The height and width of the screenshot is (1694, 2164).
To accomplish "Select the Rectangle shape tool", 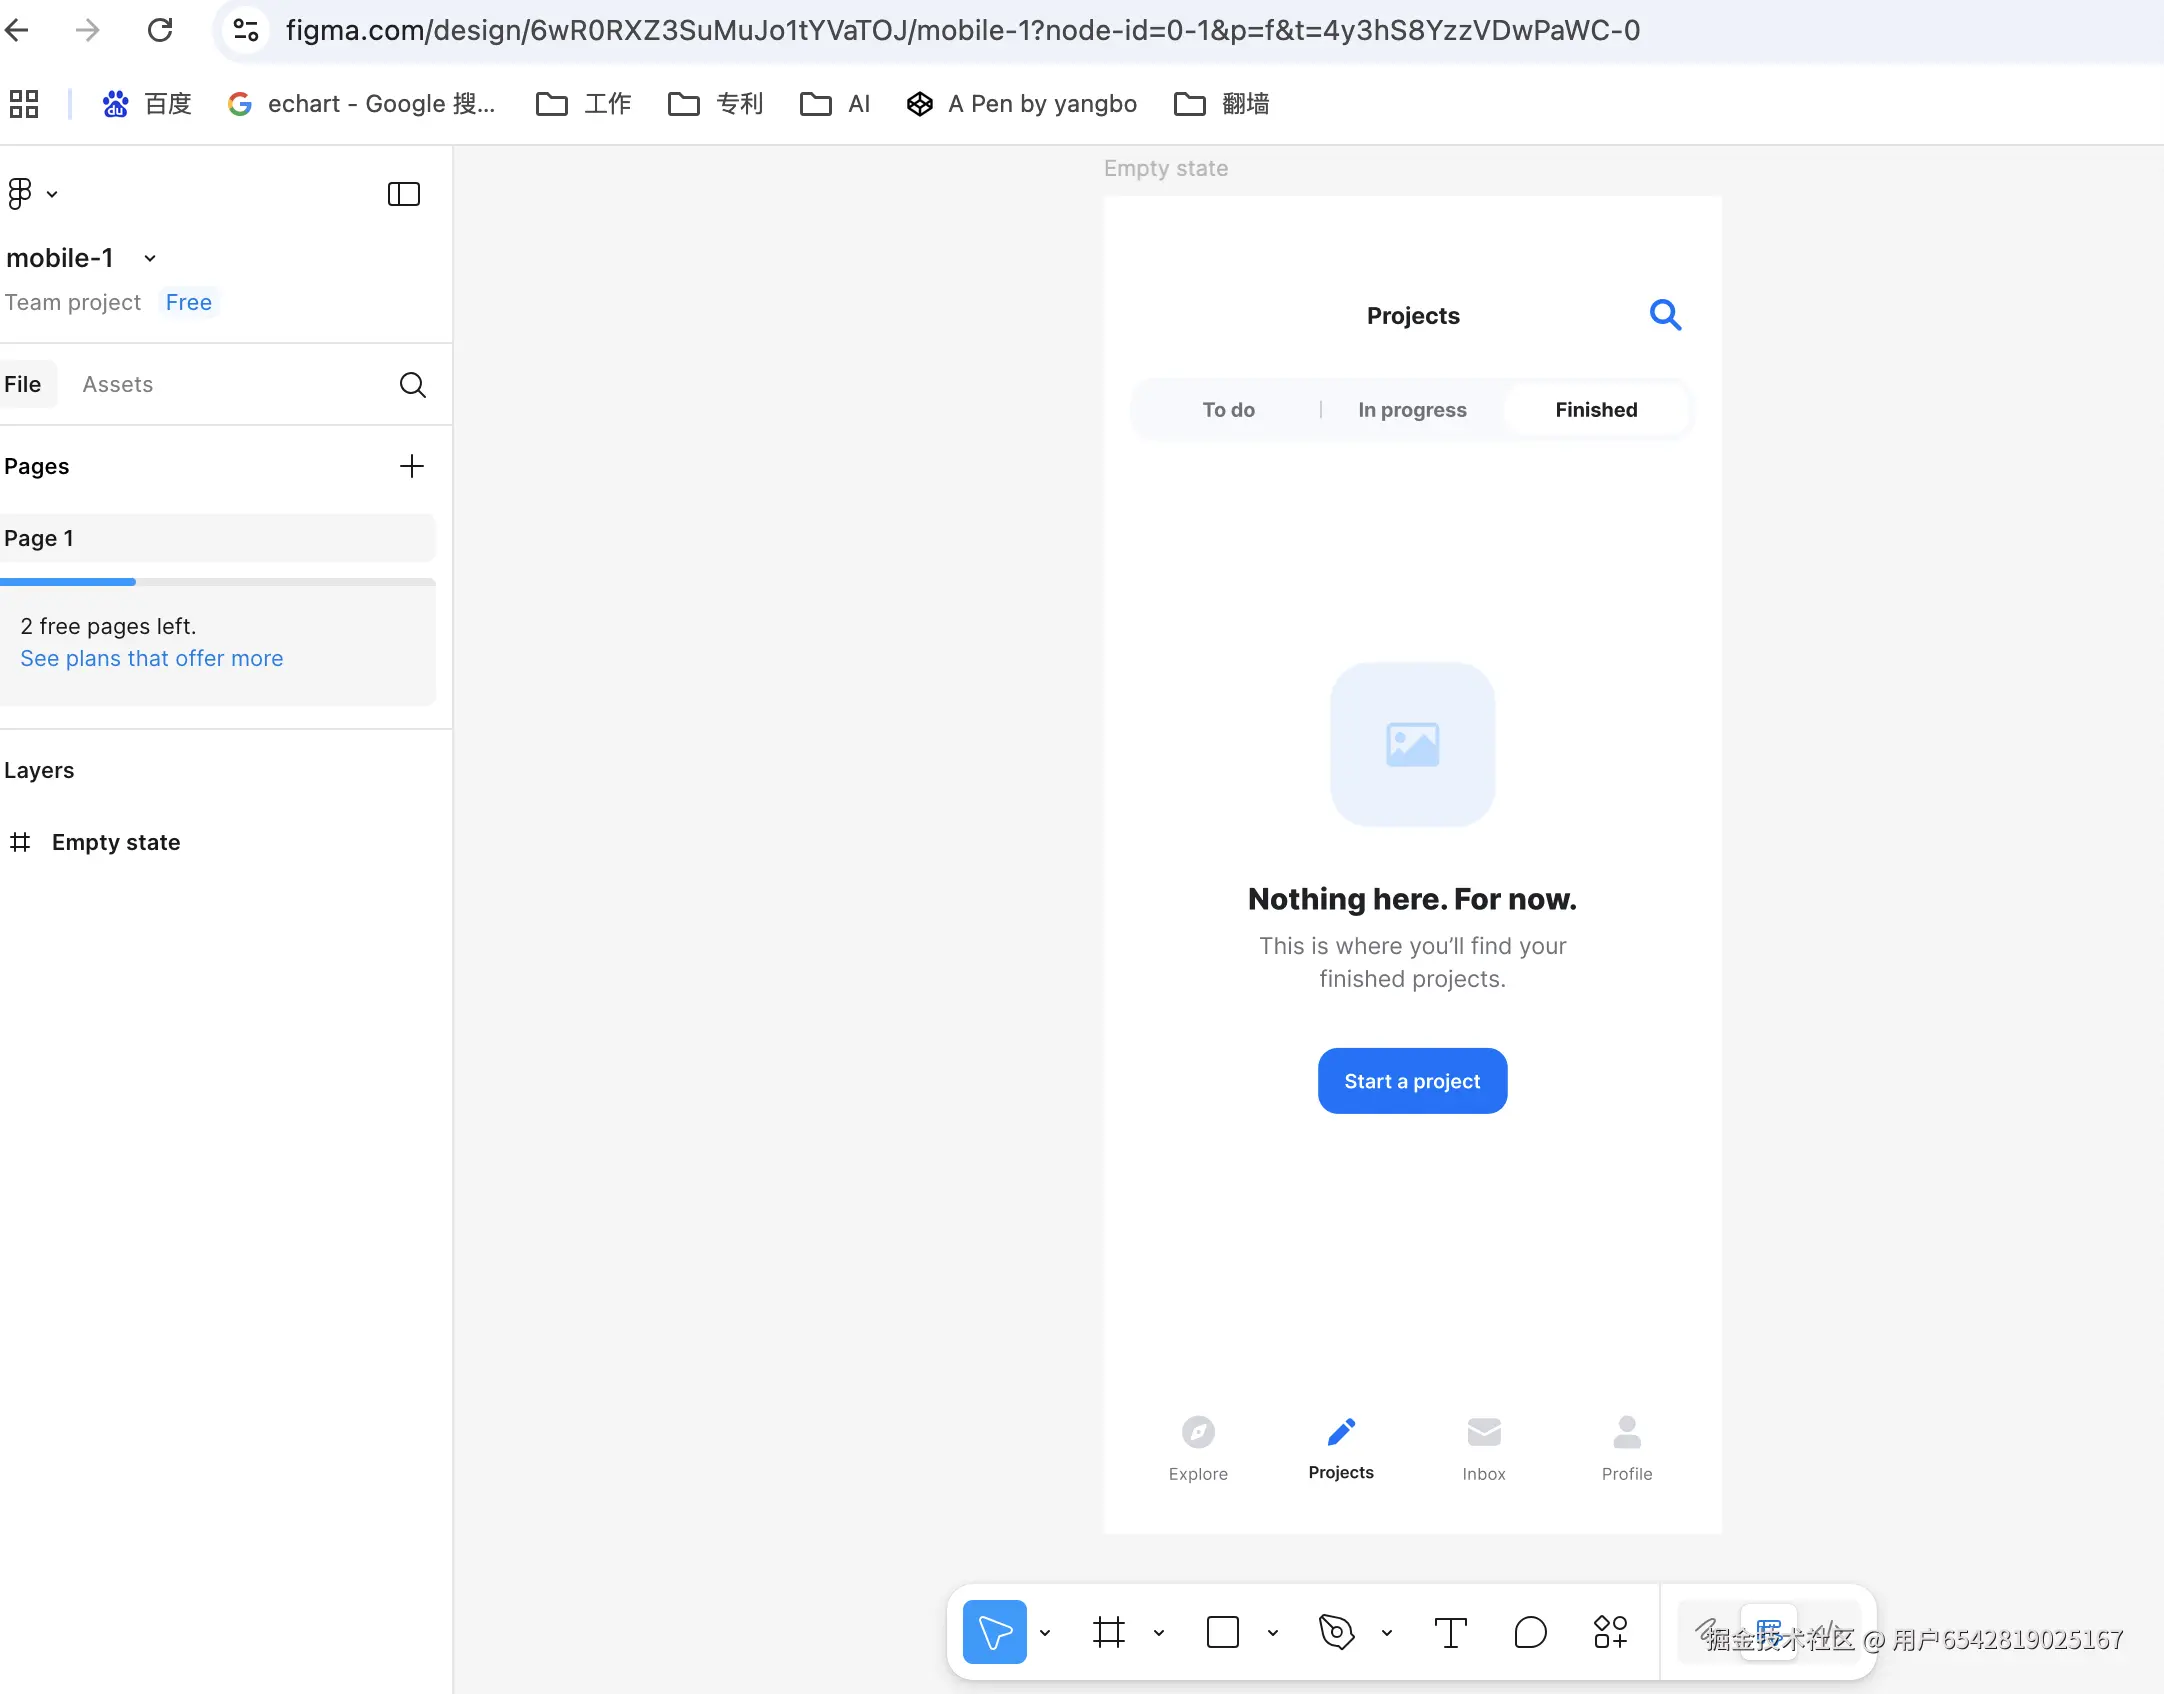I will (1222, 1632).
